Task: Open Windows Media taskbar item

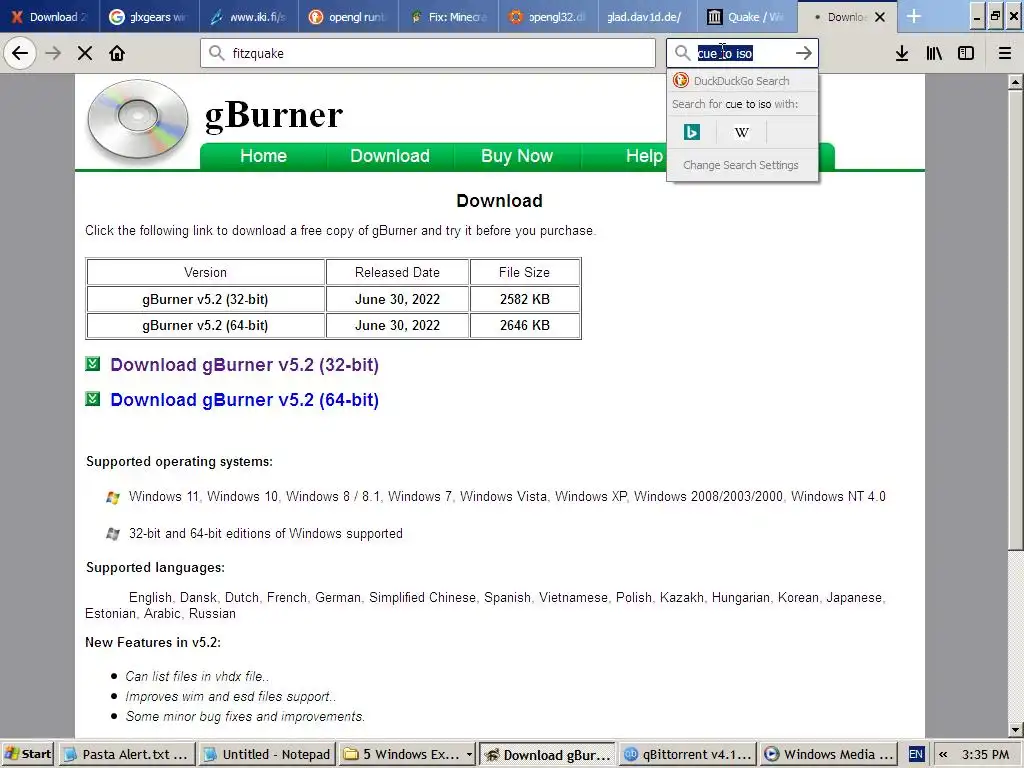Action: tap(829, 754)
